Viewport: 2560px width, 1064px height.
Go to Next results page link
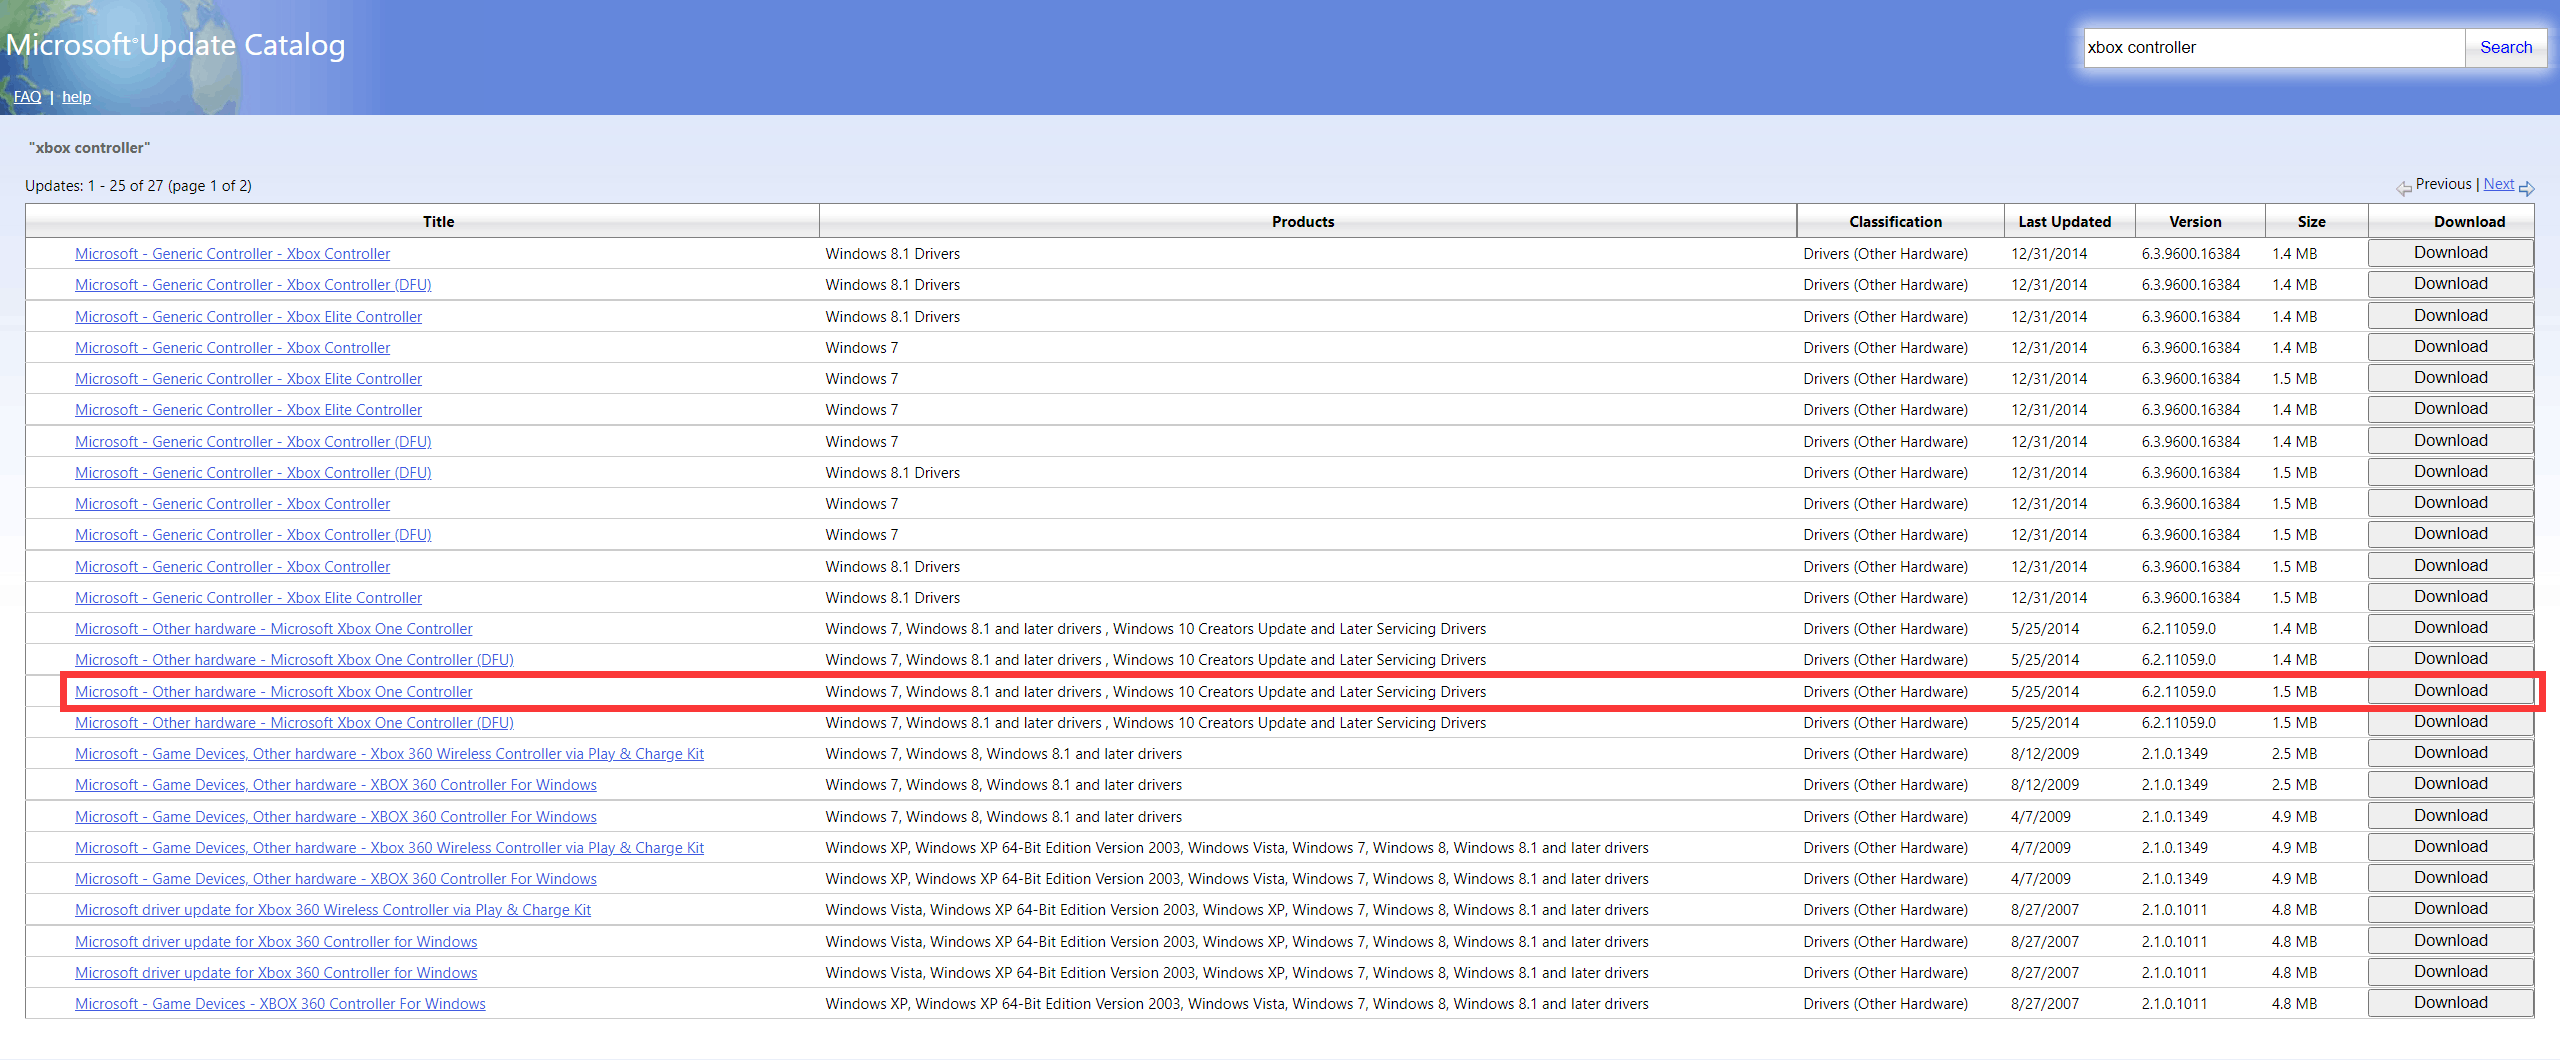[x=2498, y=184]
